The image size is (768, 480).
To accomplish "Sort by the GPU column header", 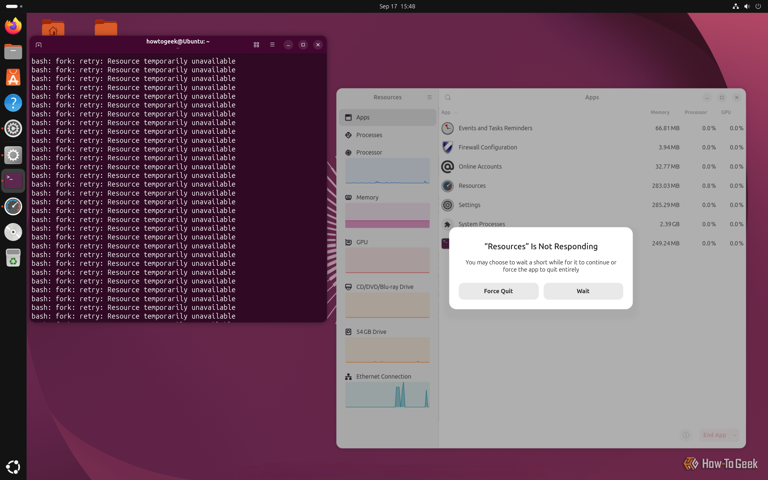I will pos(726,112).
